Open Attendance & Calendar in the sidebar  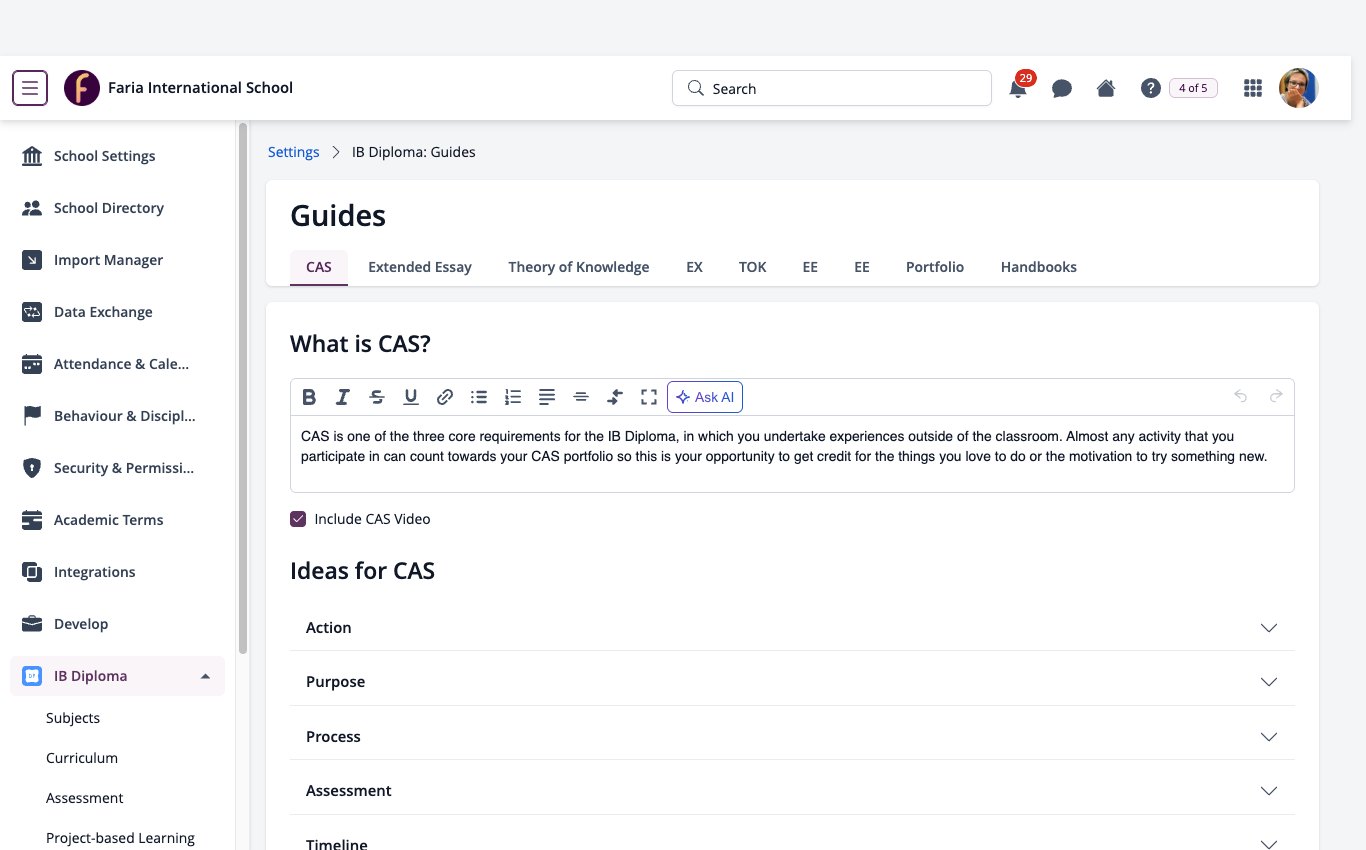(117, 364)
